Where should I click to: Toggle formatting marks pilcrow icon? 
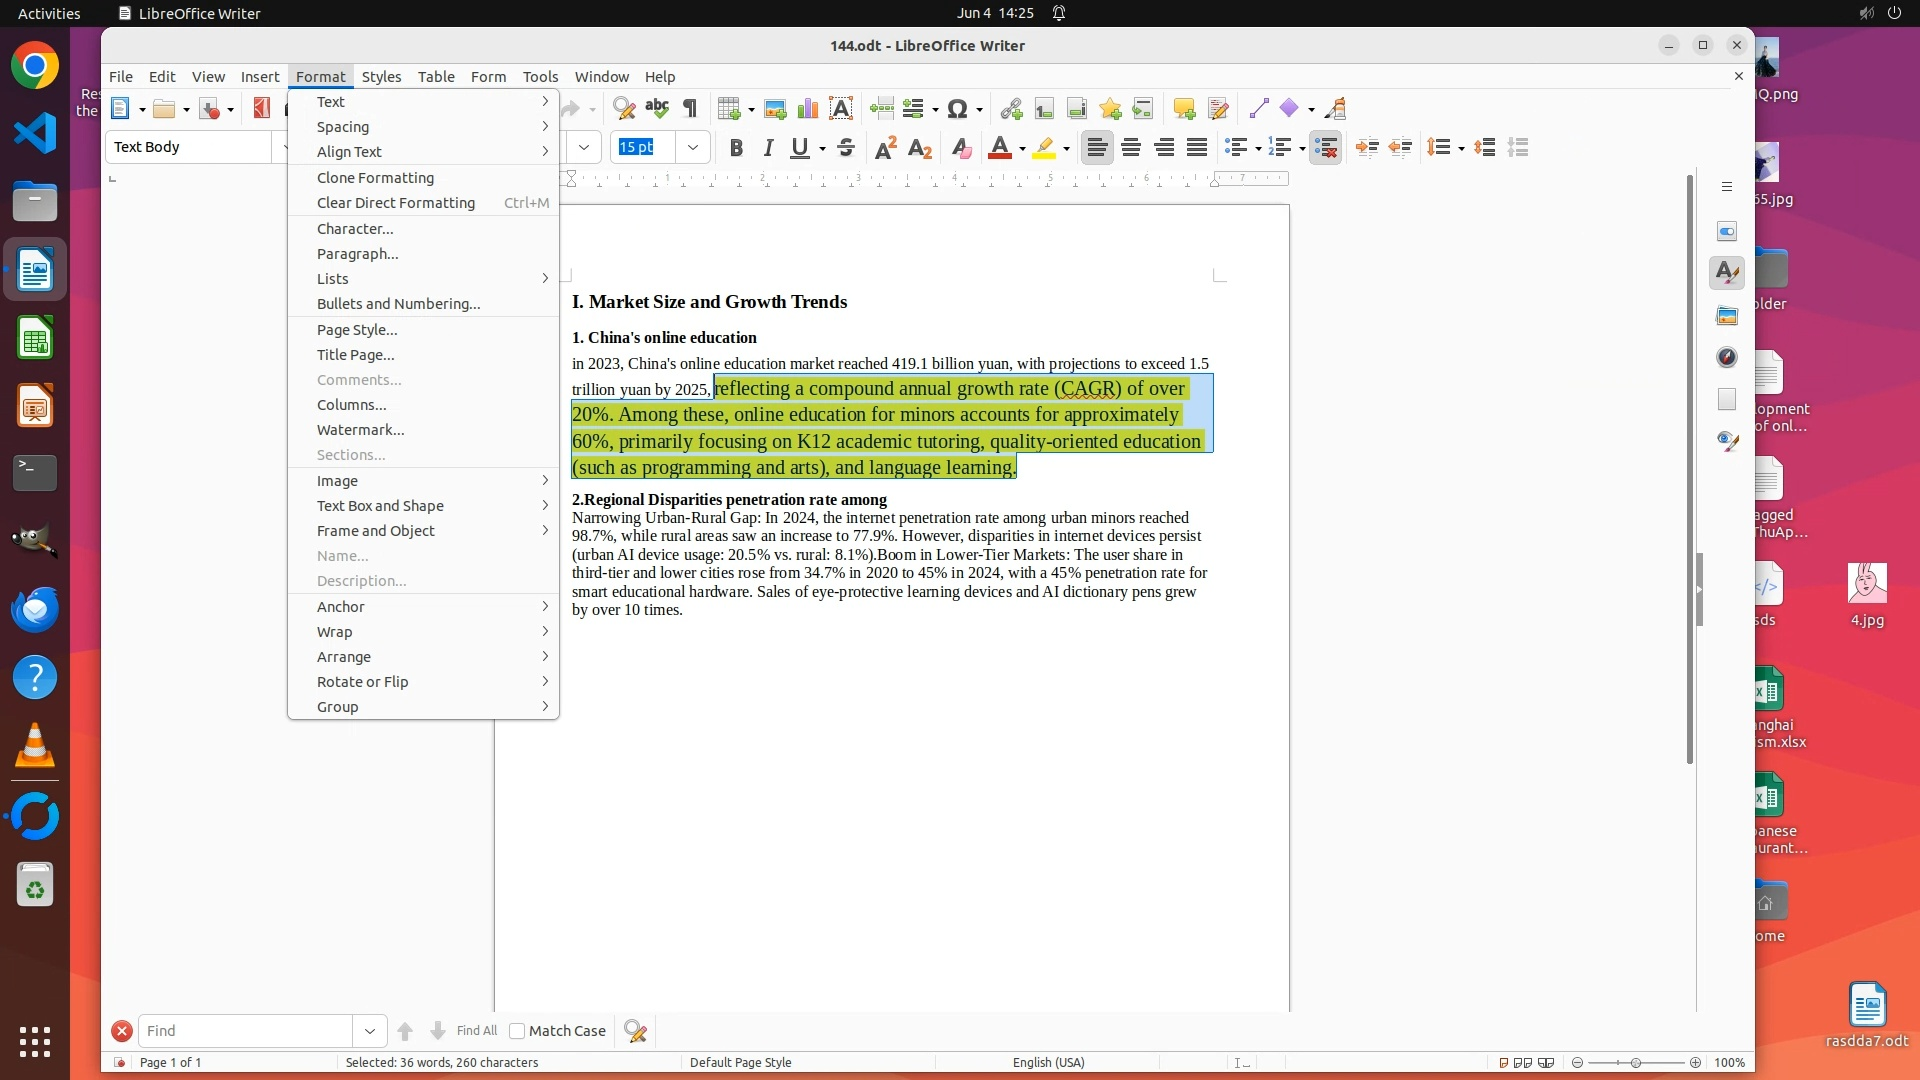[x=690, y=109]
